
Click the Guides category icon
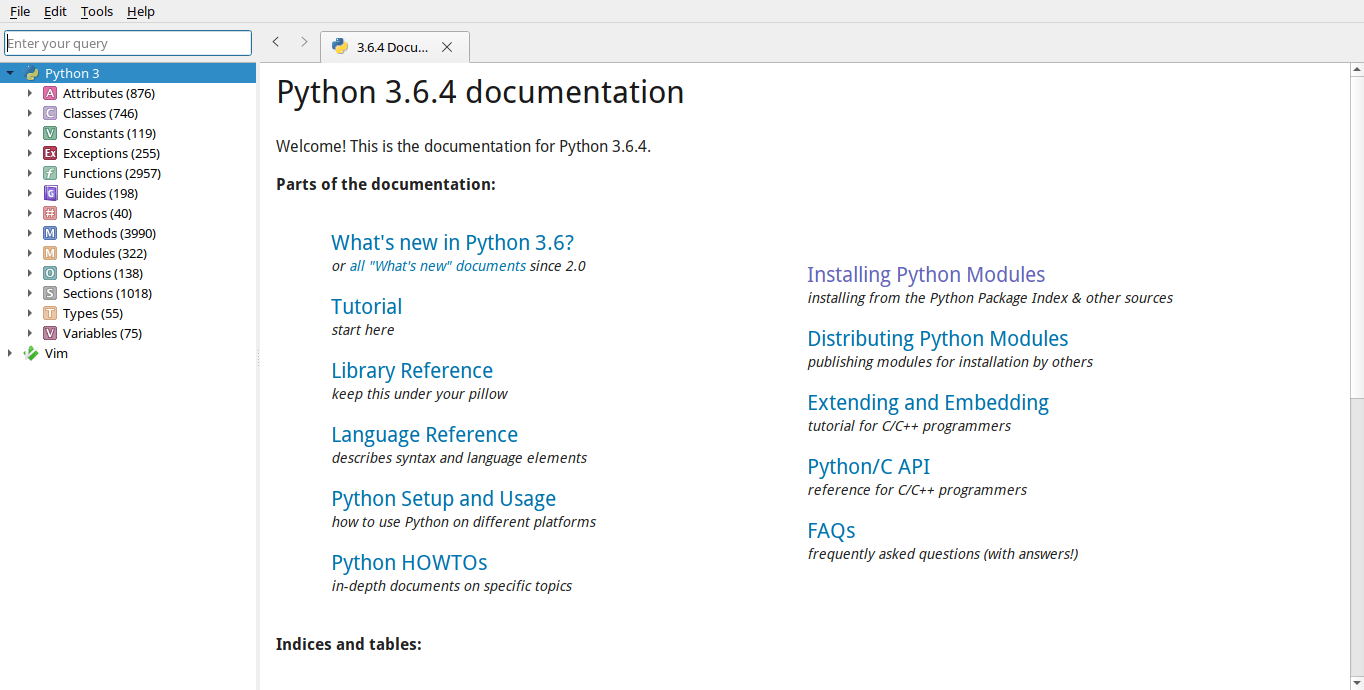point(50,193)
